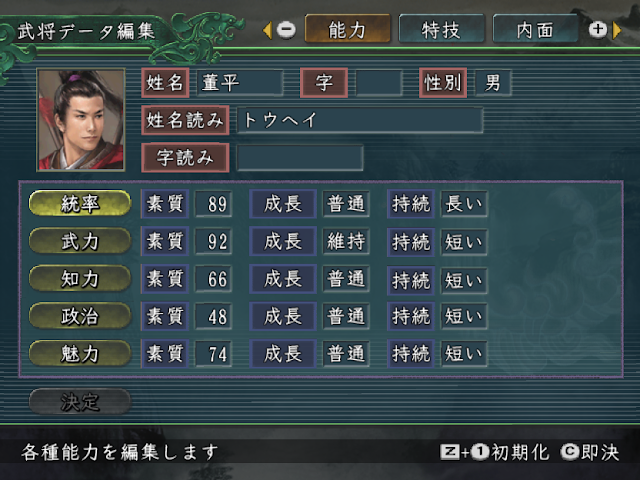Click the left yellow arrow
This screenshot has height=480, width=640.
[268, 30]
